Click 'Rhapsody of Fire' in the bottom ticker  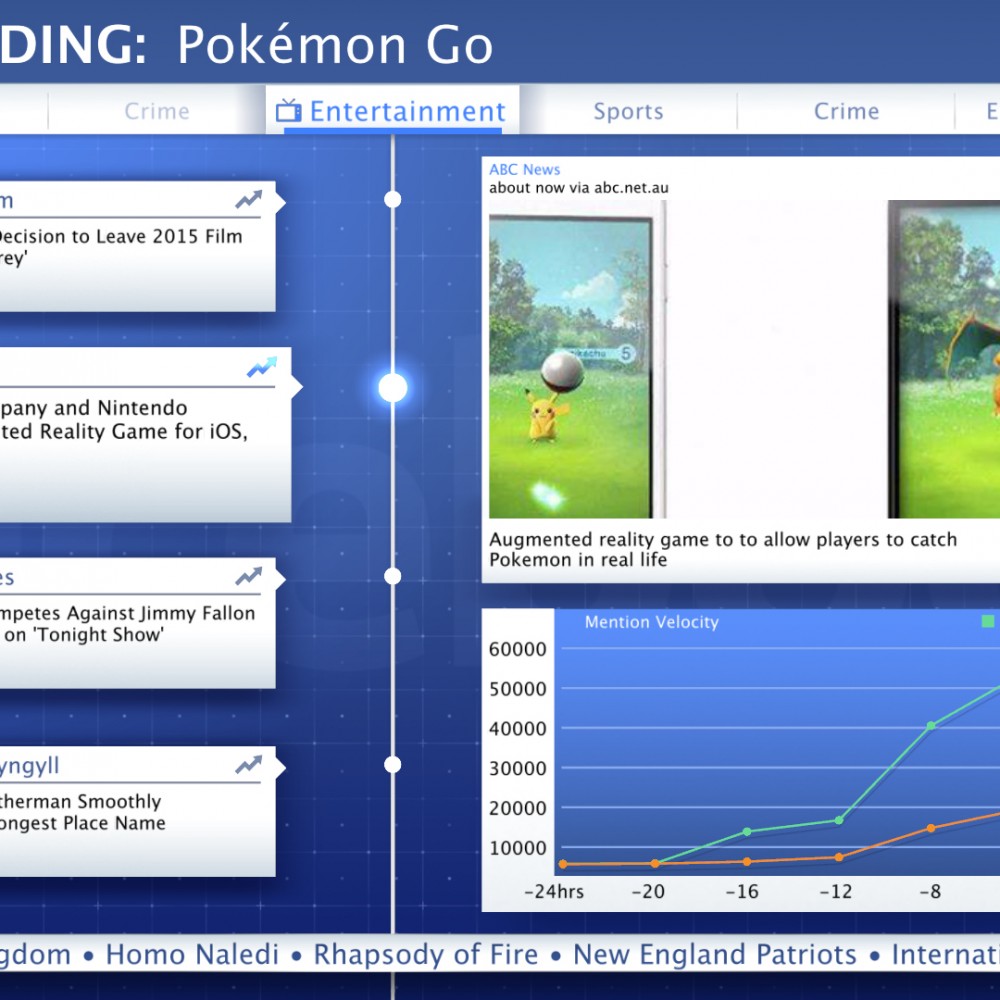(x=425, y=954)
